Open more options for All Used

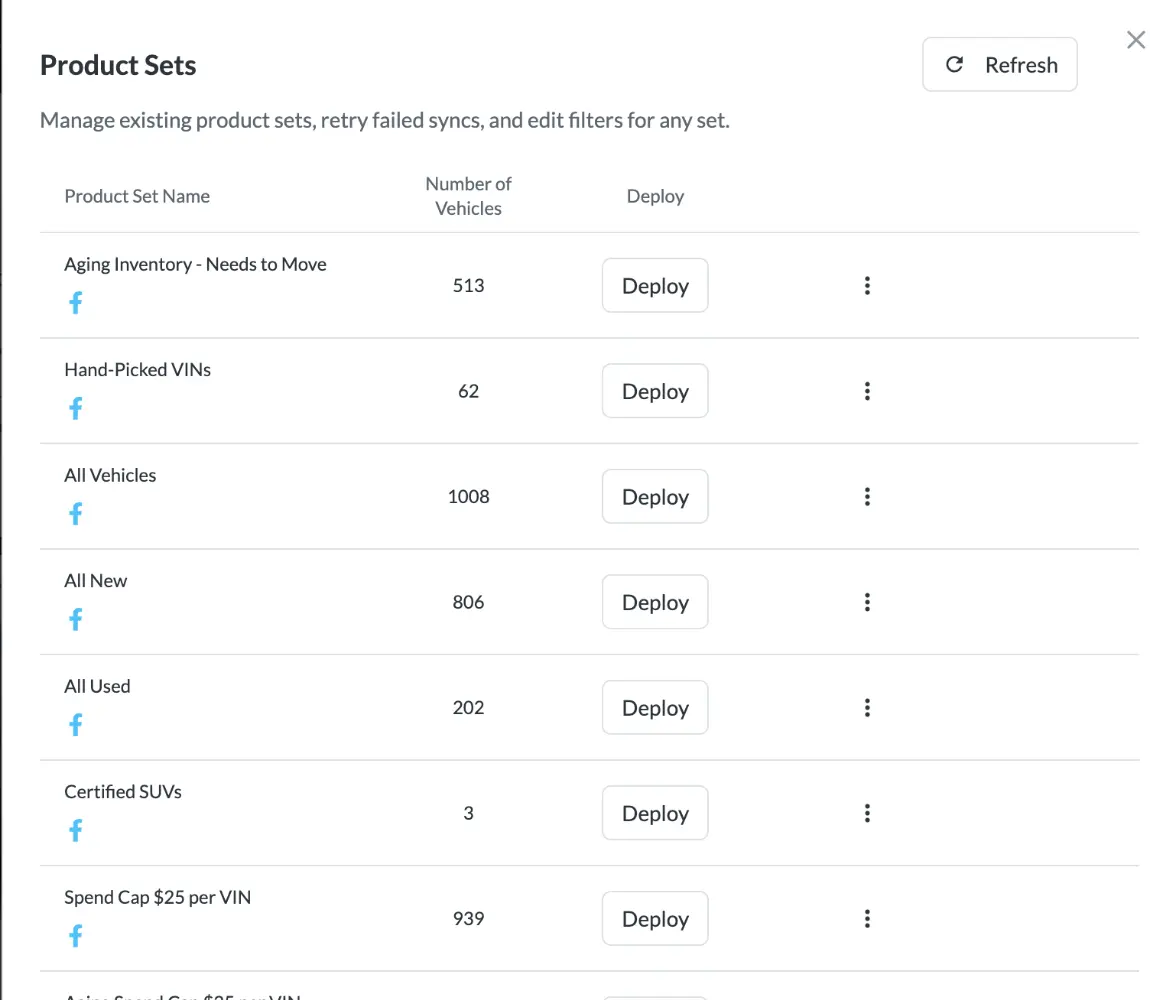pyautogui.click(x=867, y=708)
